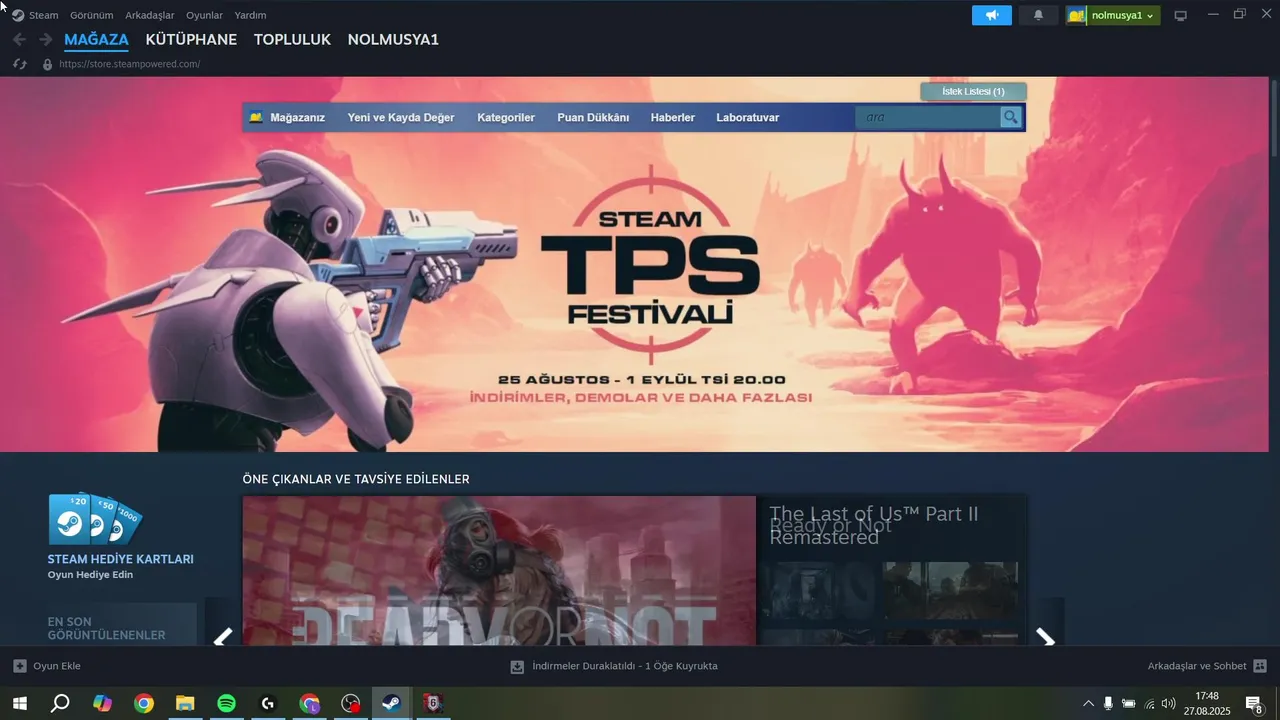The image size is (1280, 720).
Task: Switch to the KÜTÜPHANE tab
Action: pos(191,40)
